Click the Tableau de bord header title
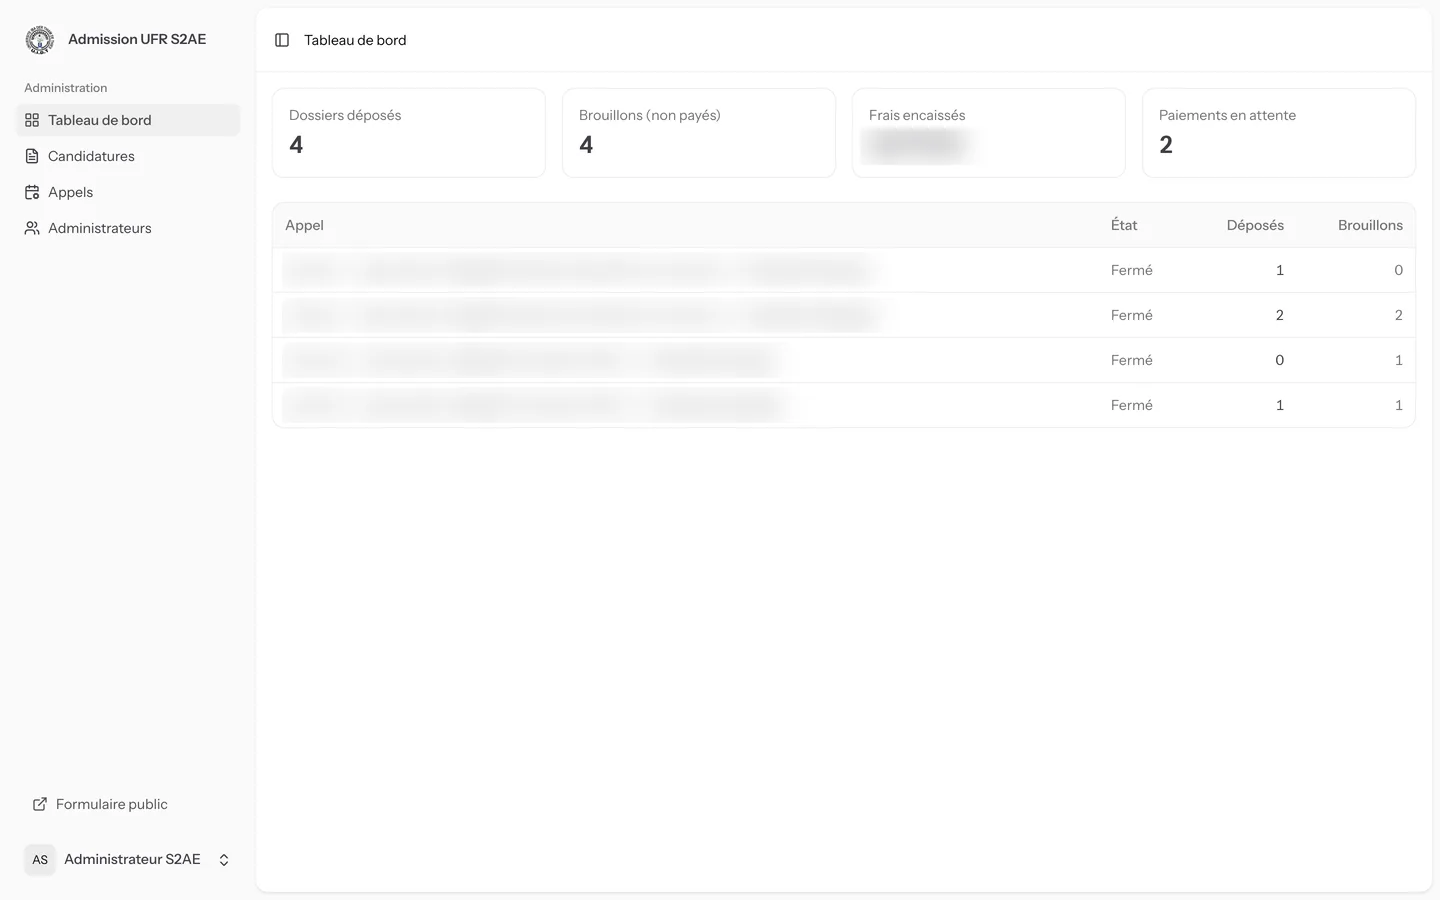Screen dimensions: 1440x900 click(355, 40)
